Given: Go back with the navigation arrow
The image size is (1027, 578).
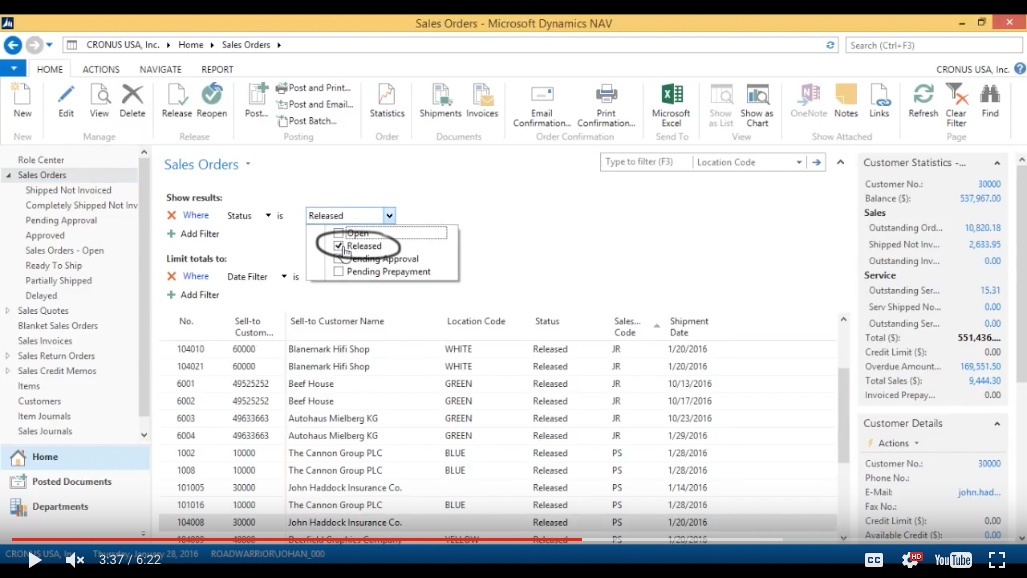Looking at the screenshot, I should [x=12, y=45].
